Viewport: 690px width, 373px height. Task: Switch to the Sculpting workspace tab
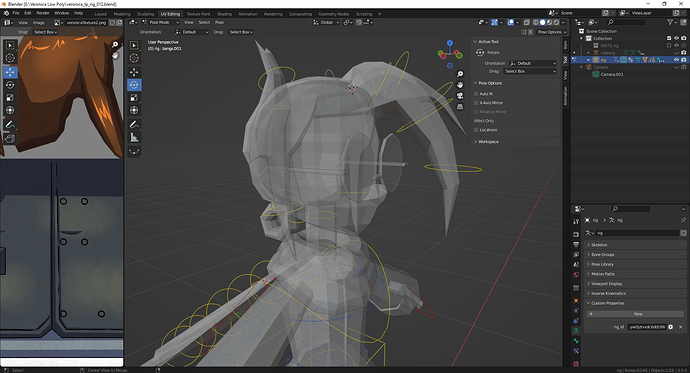146,14
